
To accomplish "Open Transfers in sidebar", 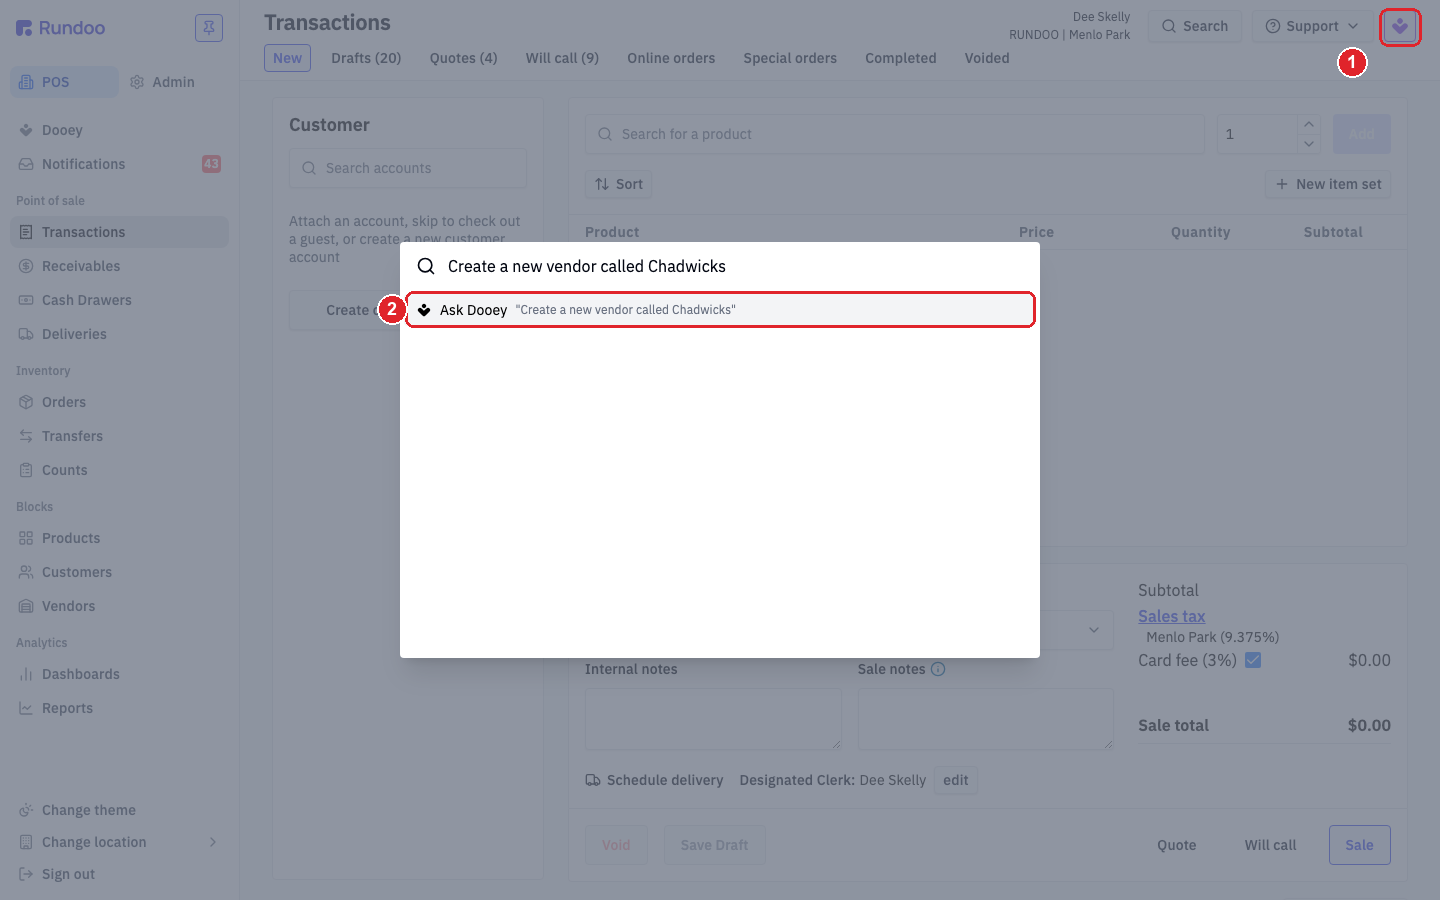I will click(119, 436).
